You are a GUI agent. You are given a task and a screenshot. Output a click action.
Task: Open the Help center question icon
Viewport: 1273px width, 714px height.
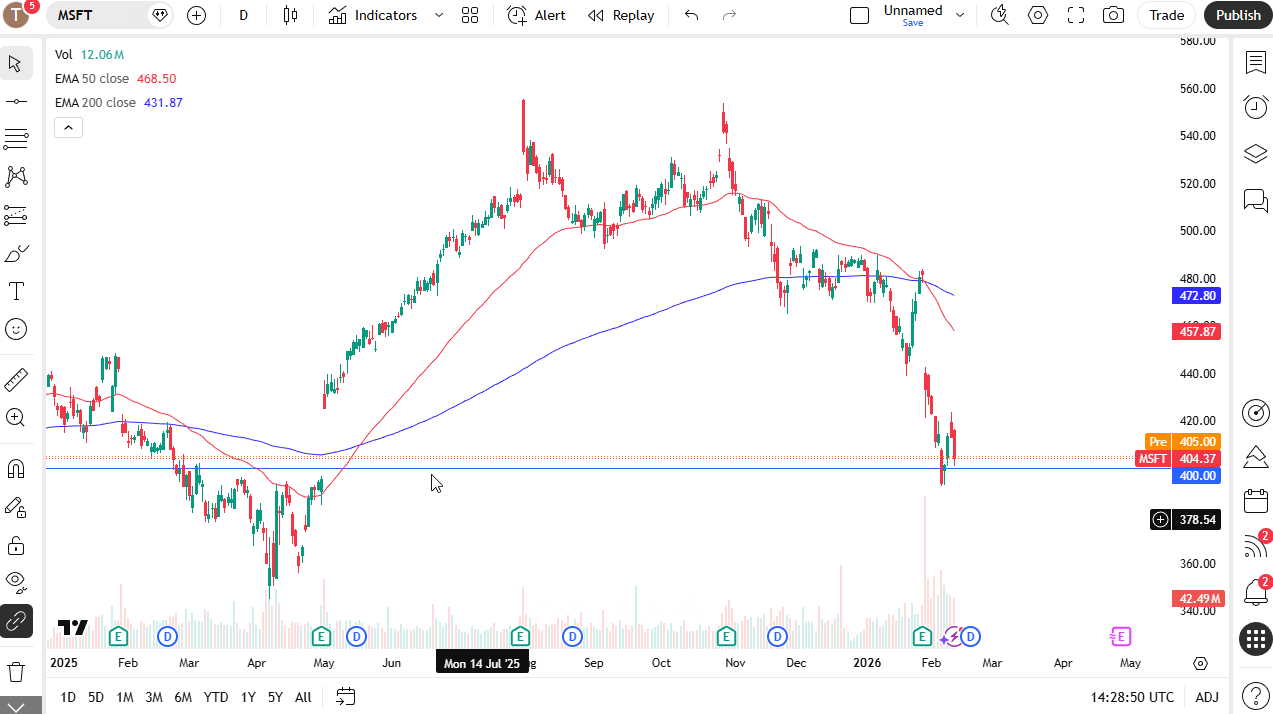click(x=1255, y=695)
